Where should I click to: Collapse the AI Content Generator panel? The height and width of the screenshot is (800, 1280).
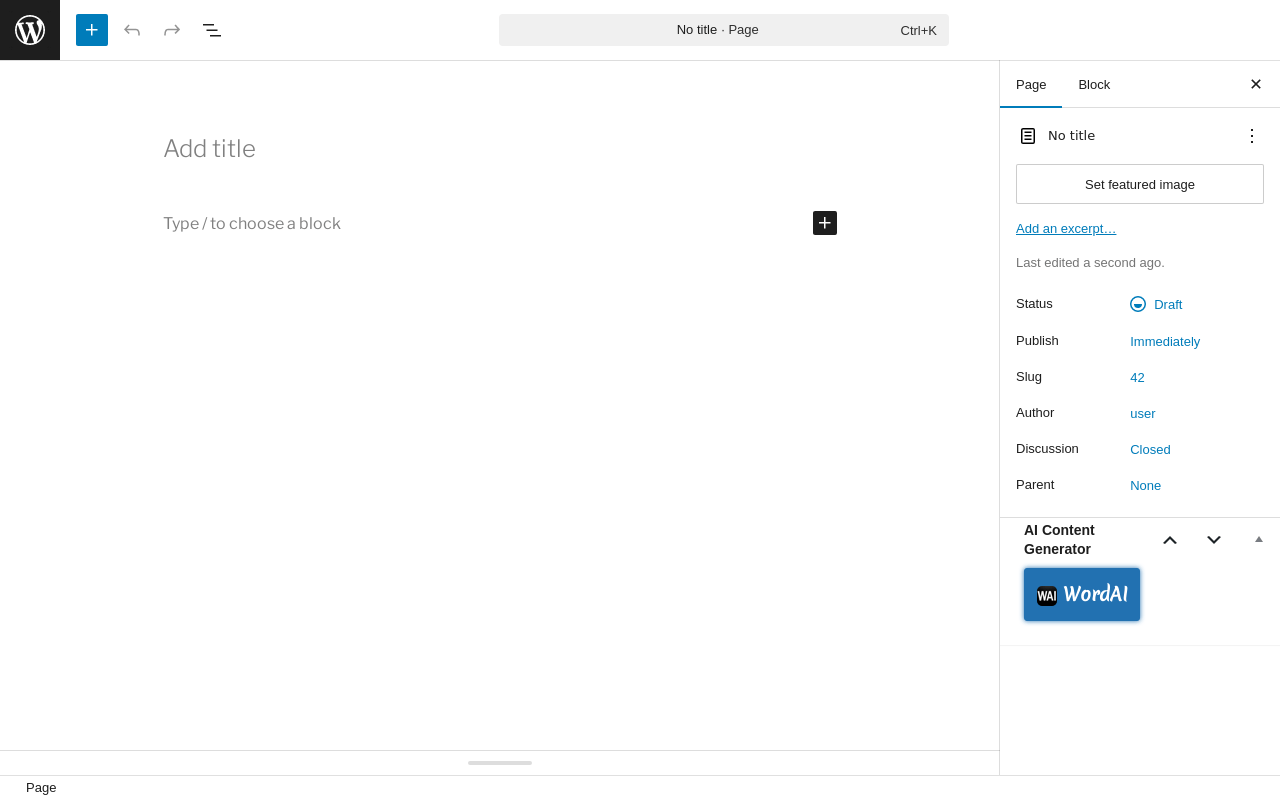1259,540
